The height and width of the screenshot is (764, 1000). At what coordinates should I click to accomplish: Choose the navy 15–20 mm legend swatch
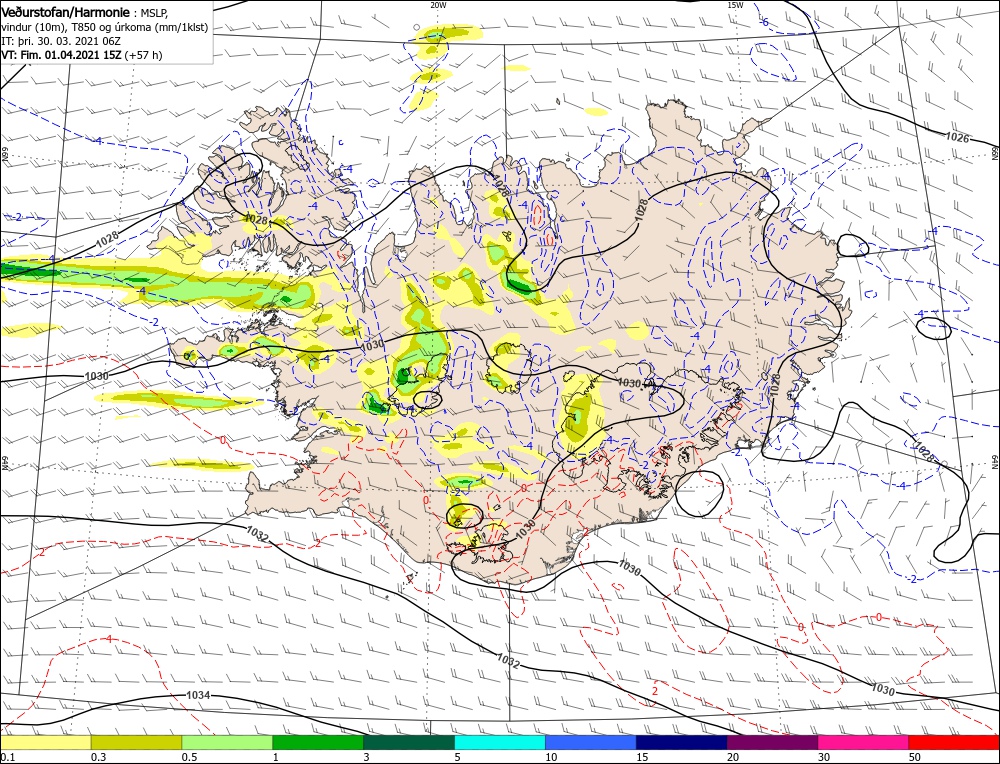pos(682,742)
